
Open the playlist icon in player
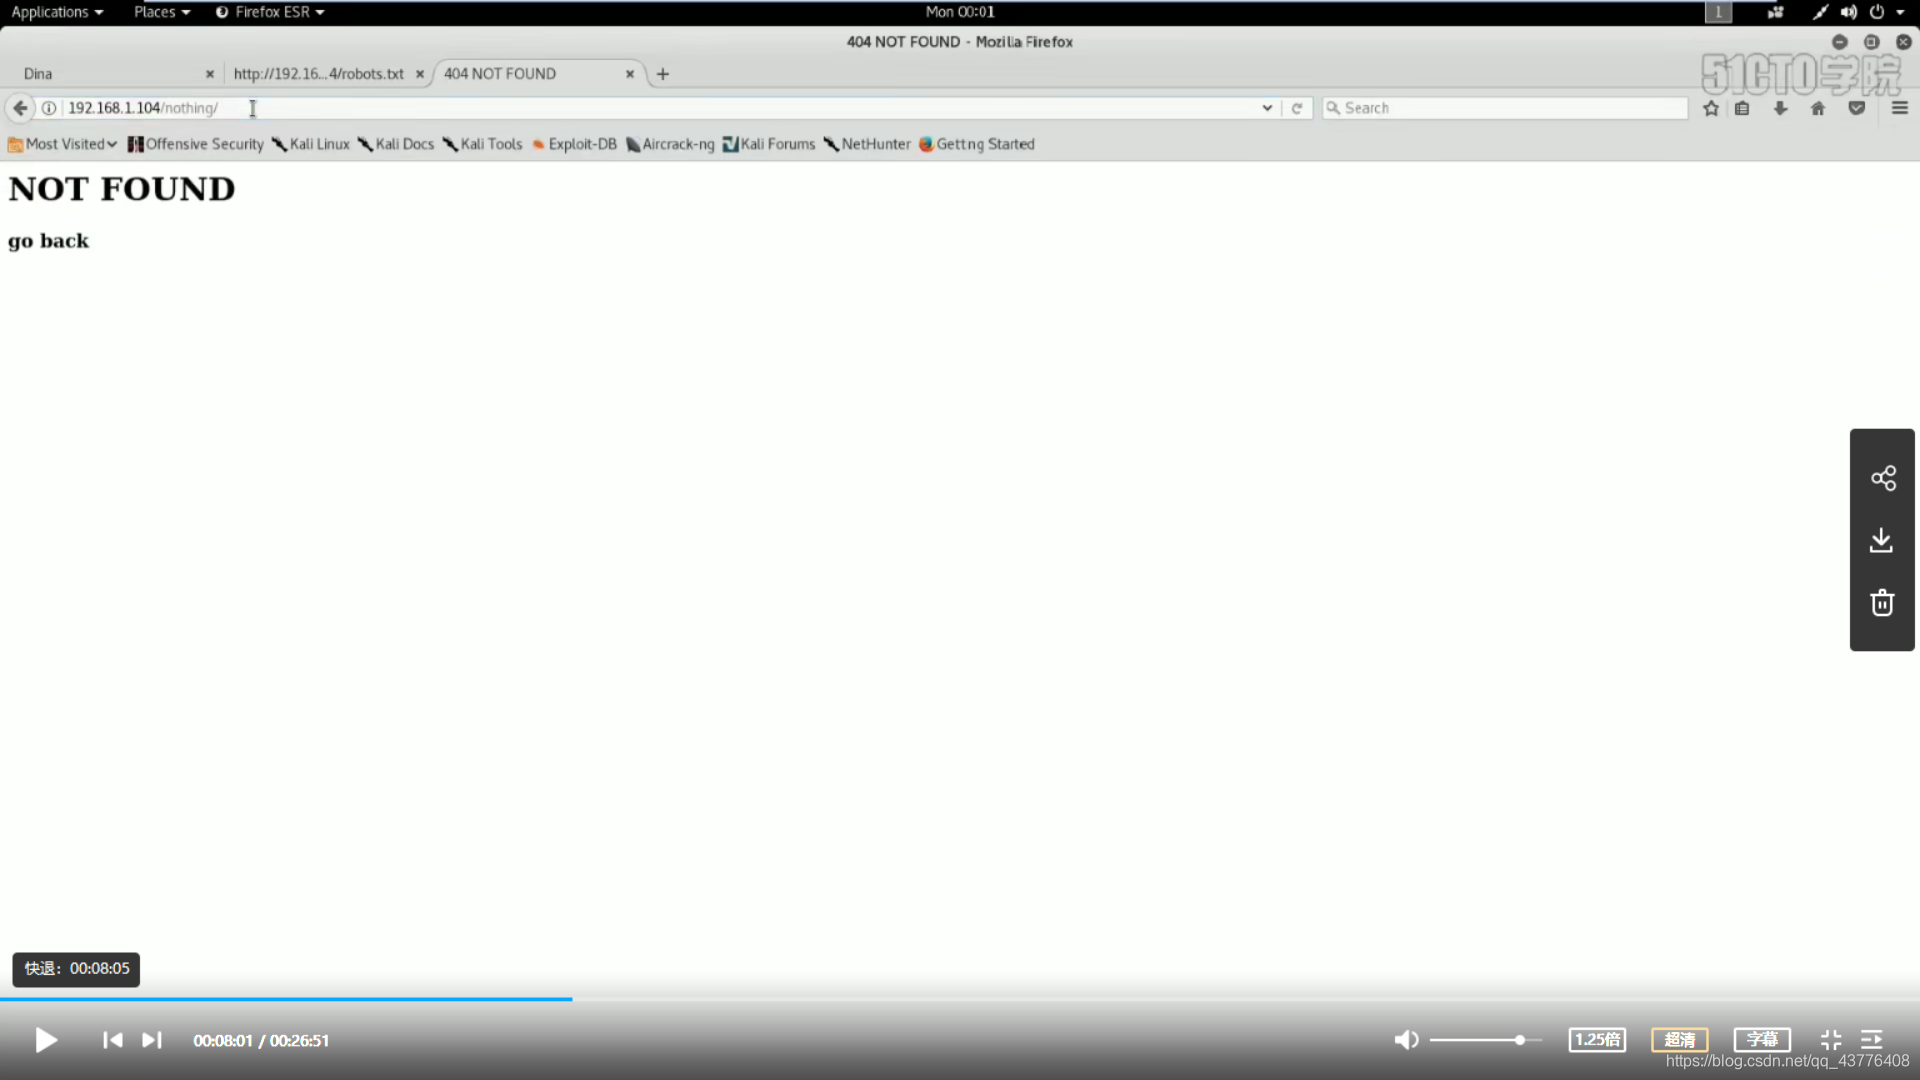(x=1872, y=1040)
